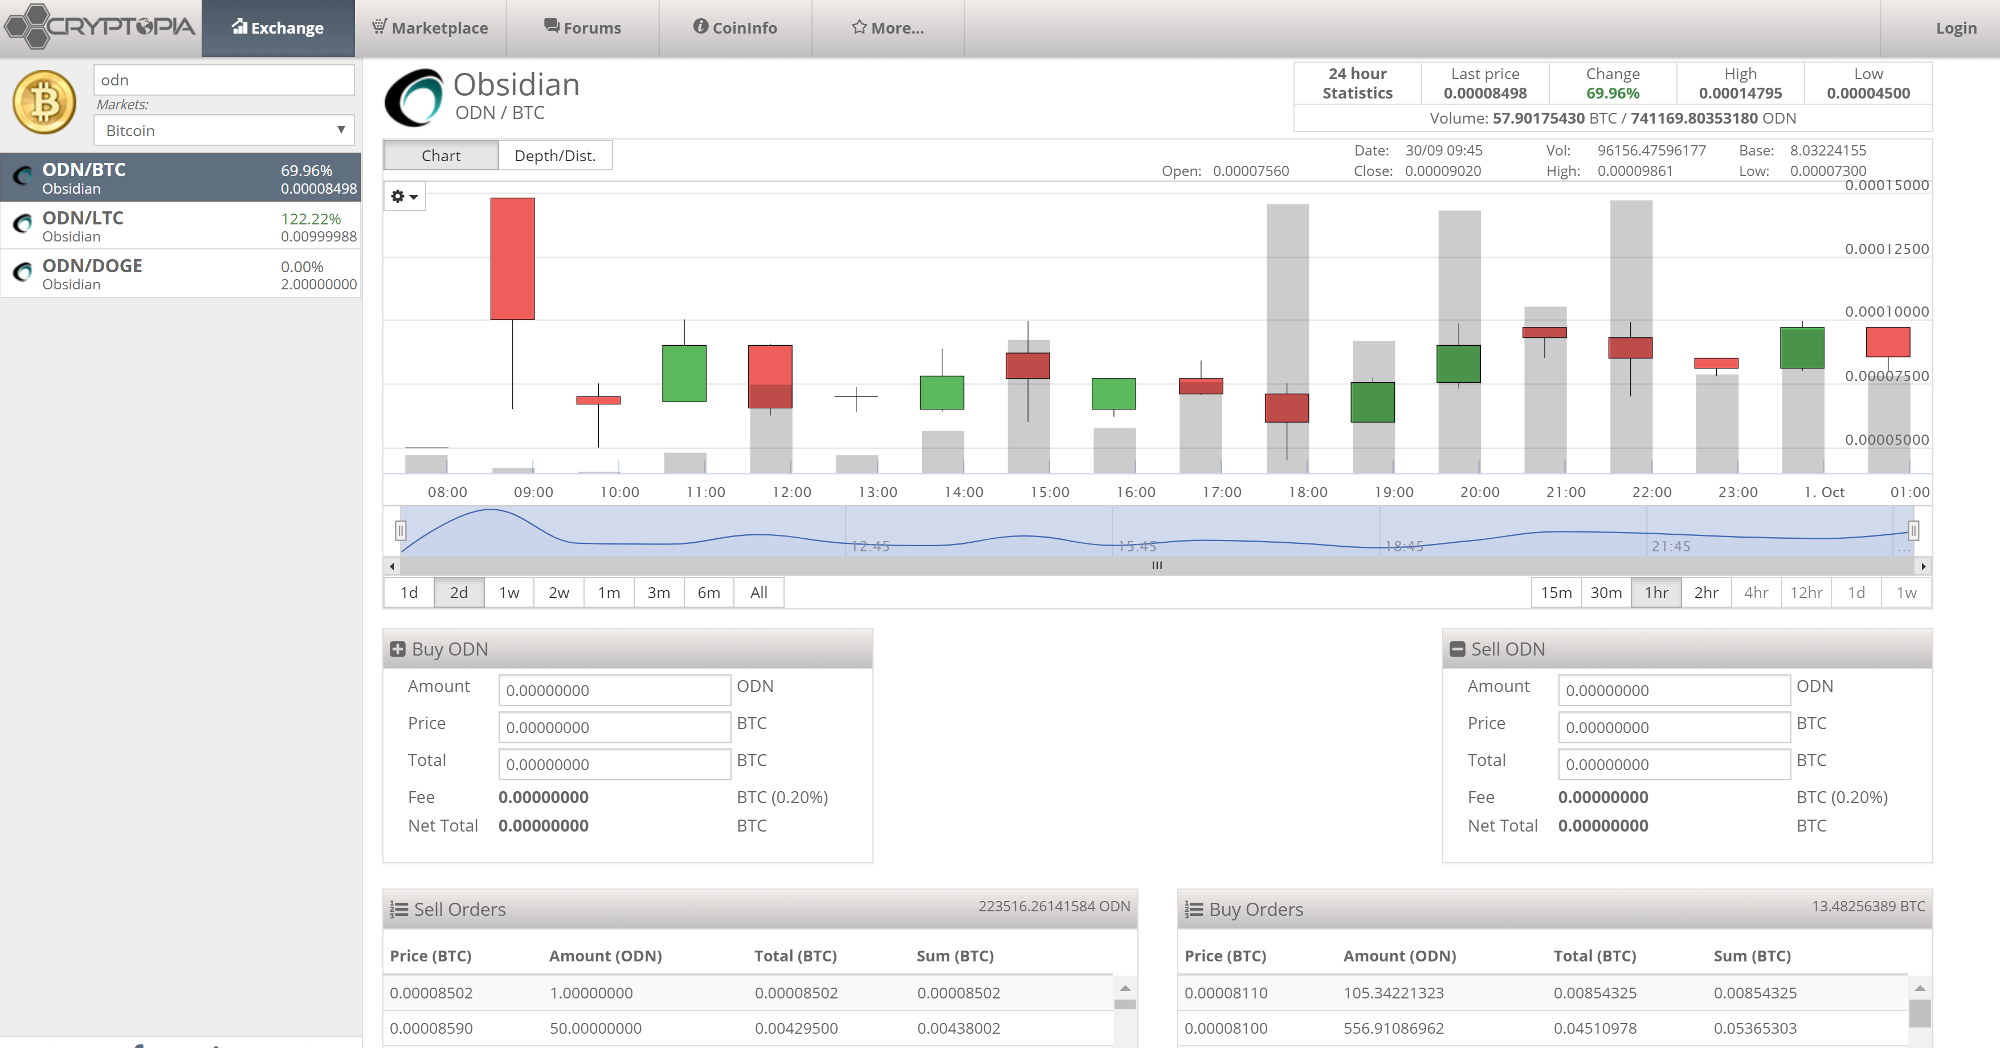Click the Last price 0.00008498 value
This screenshot has width=2000, height=1048.
click(1485, 93)
